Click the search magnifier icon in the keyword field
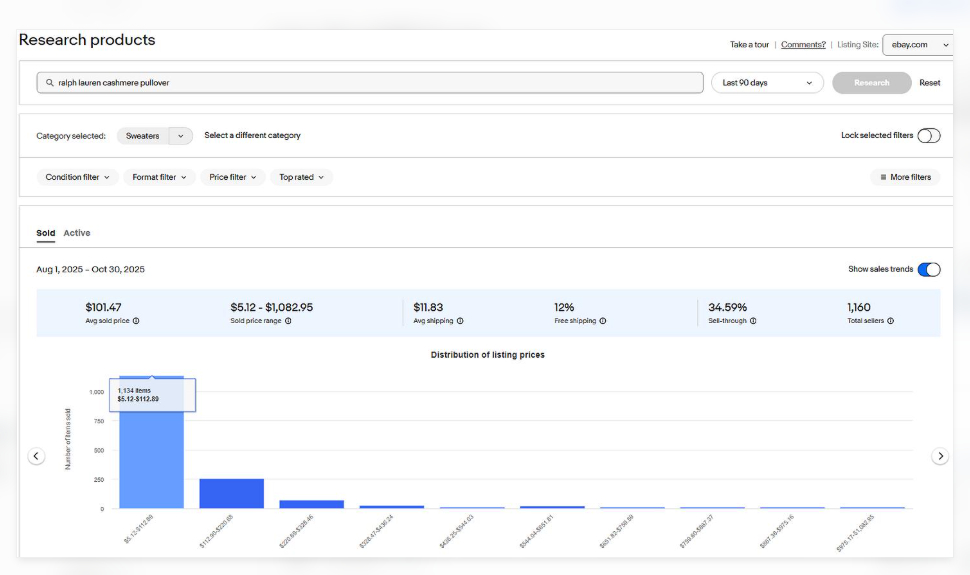Image resolution: width=970 pixels, height=575 pixels. tap(49, 82)
